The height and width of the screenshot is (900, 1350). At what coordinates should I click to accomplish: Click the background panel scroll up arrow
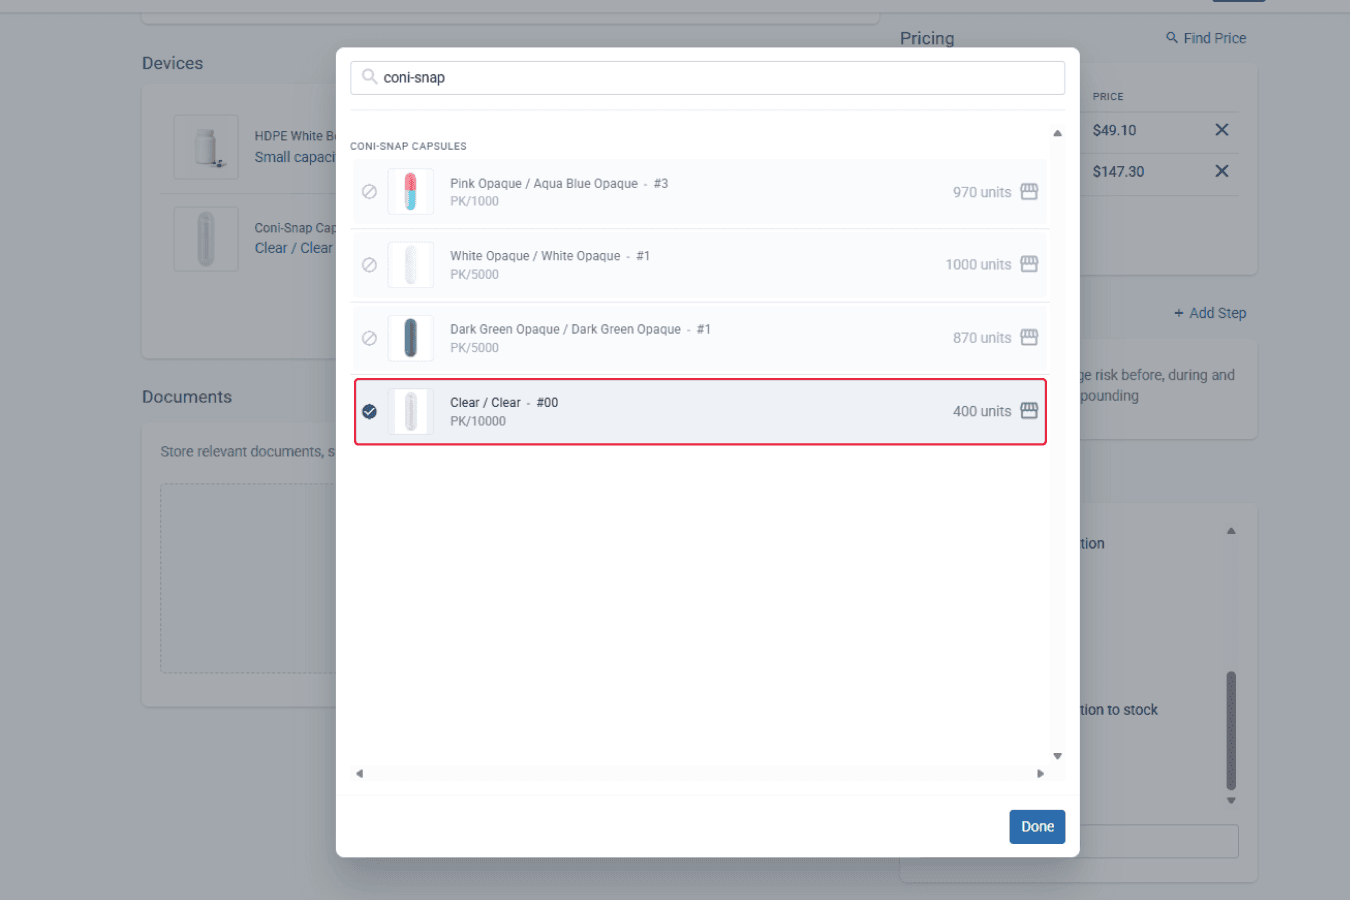[1231, 531]
